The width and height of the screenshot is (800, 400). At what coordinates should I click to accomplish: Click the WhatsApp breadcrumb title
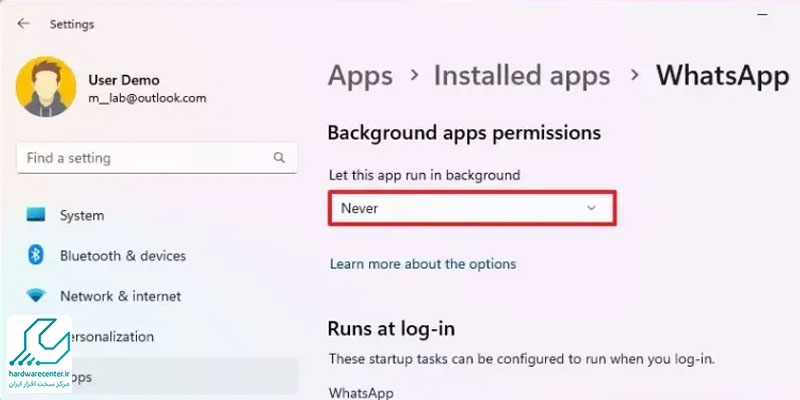[x=722, y=76]
